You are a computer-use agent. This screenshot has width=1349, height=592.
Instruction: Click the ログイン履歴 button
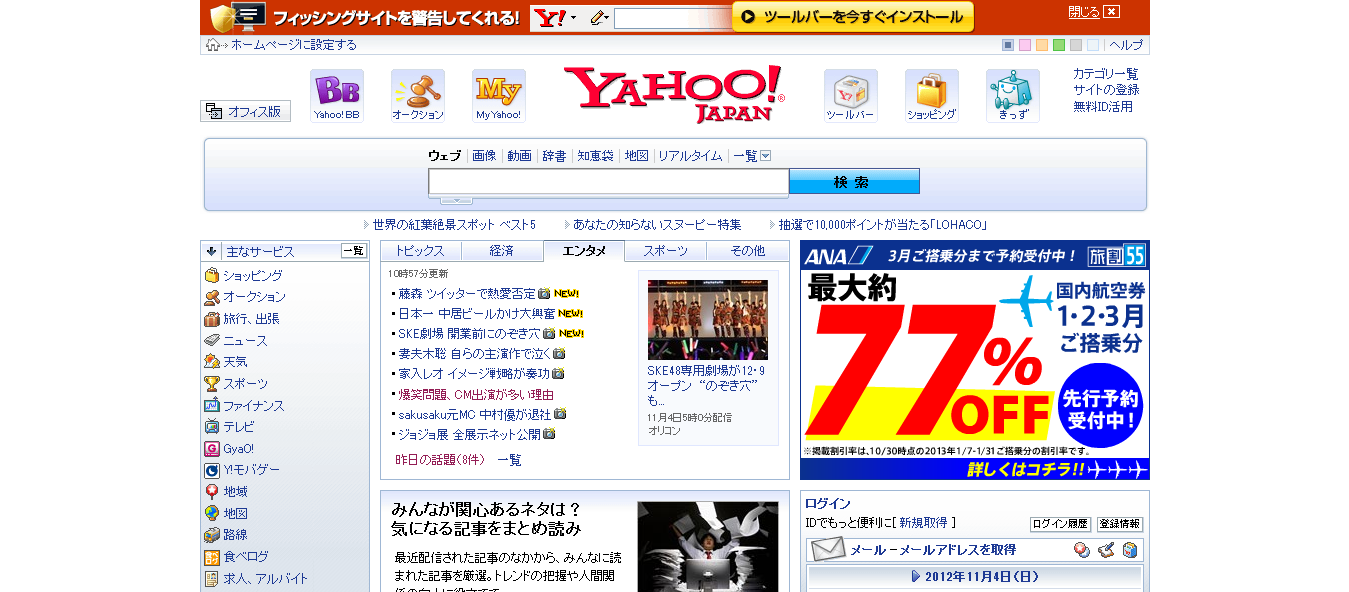pos(1060,524)
